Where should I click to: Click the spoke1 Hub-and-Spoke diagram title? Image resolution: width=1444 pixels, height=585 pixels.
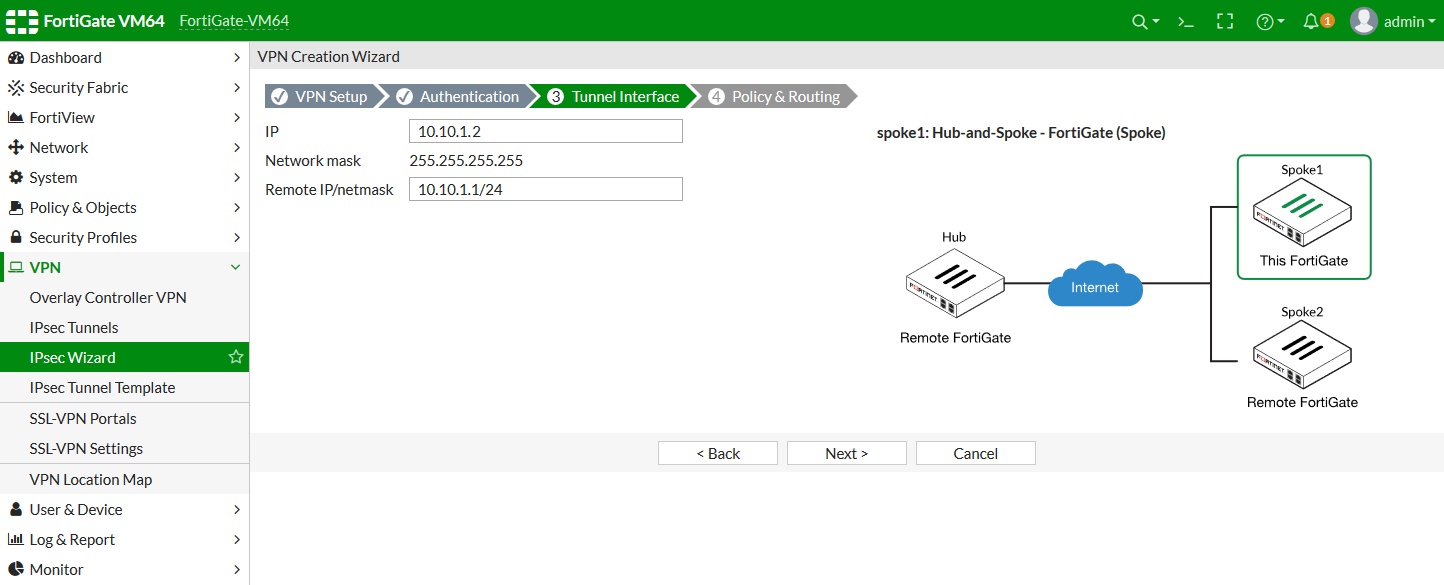1021,132
